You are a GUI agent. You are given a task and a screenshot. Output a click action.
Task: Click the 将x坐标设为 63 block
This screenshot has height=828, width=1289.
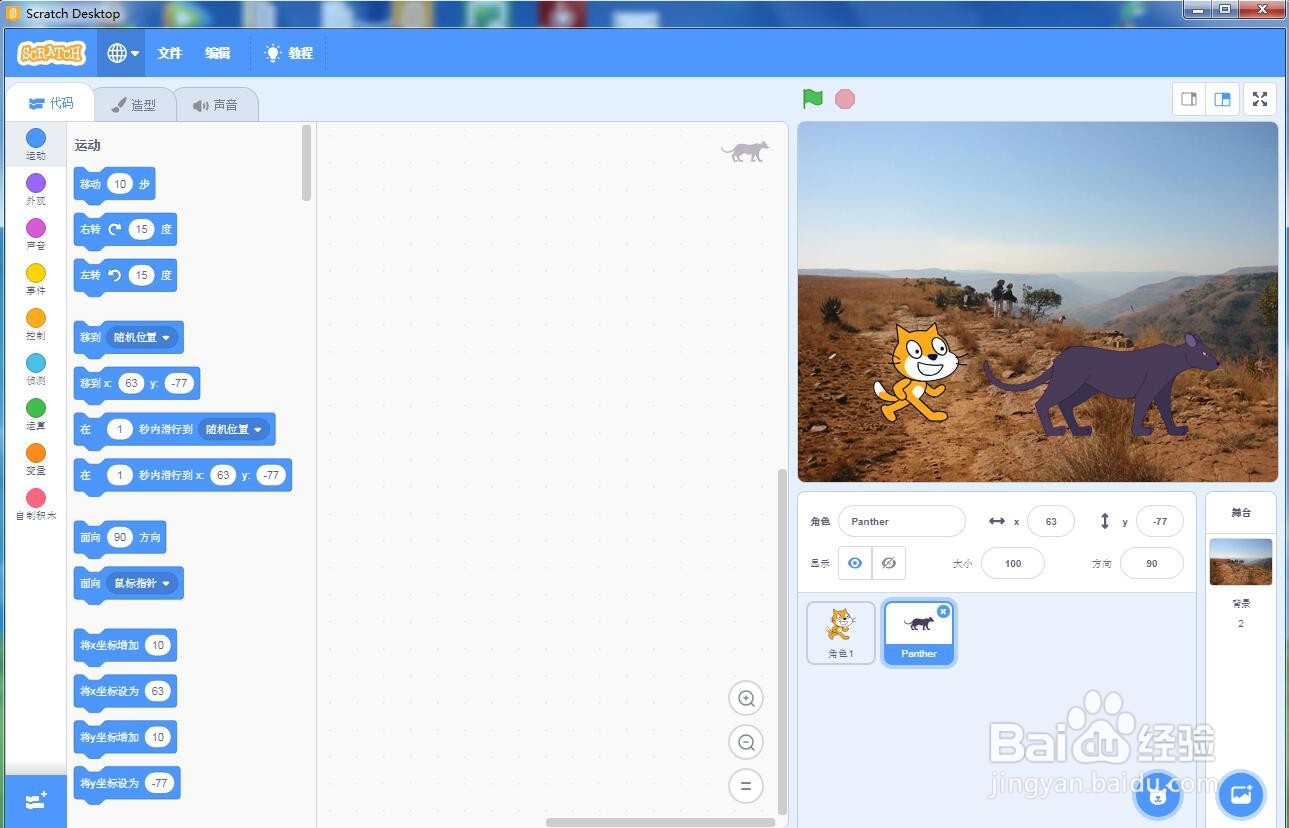point(125,693)
